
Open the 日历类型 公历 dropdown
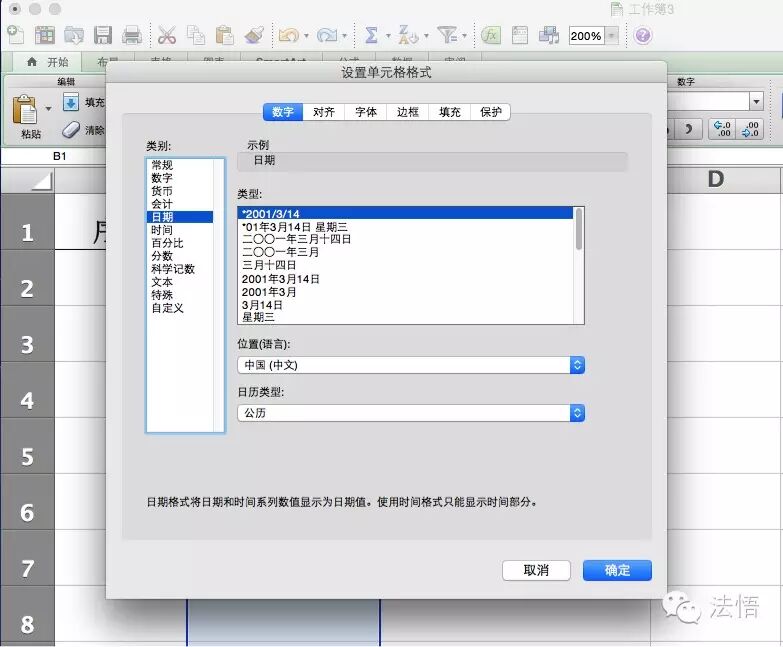pyautogui.click(x=411, y=413)
